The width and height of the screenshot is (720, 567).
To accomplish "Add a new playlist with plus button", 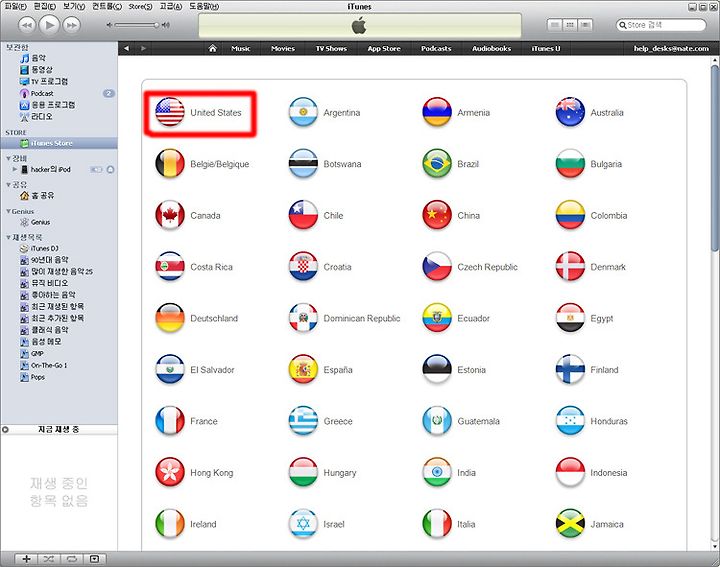I will tap(27, 559).
